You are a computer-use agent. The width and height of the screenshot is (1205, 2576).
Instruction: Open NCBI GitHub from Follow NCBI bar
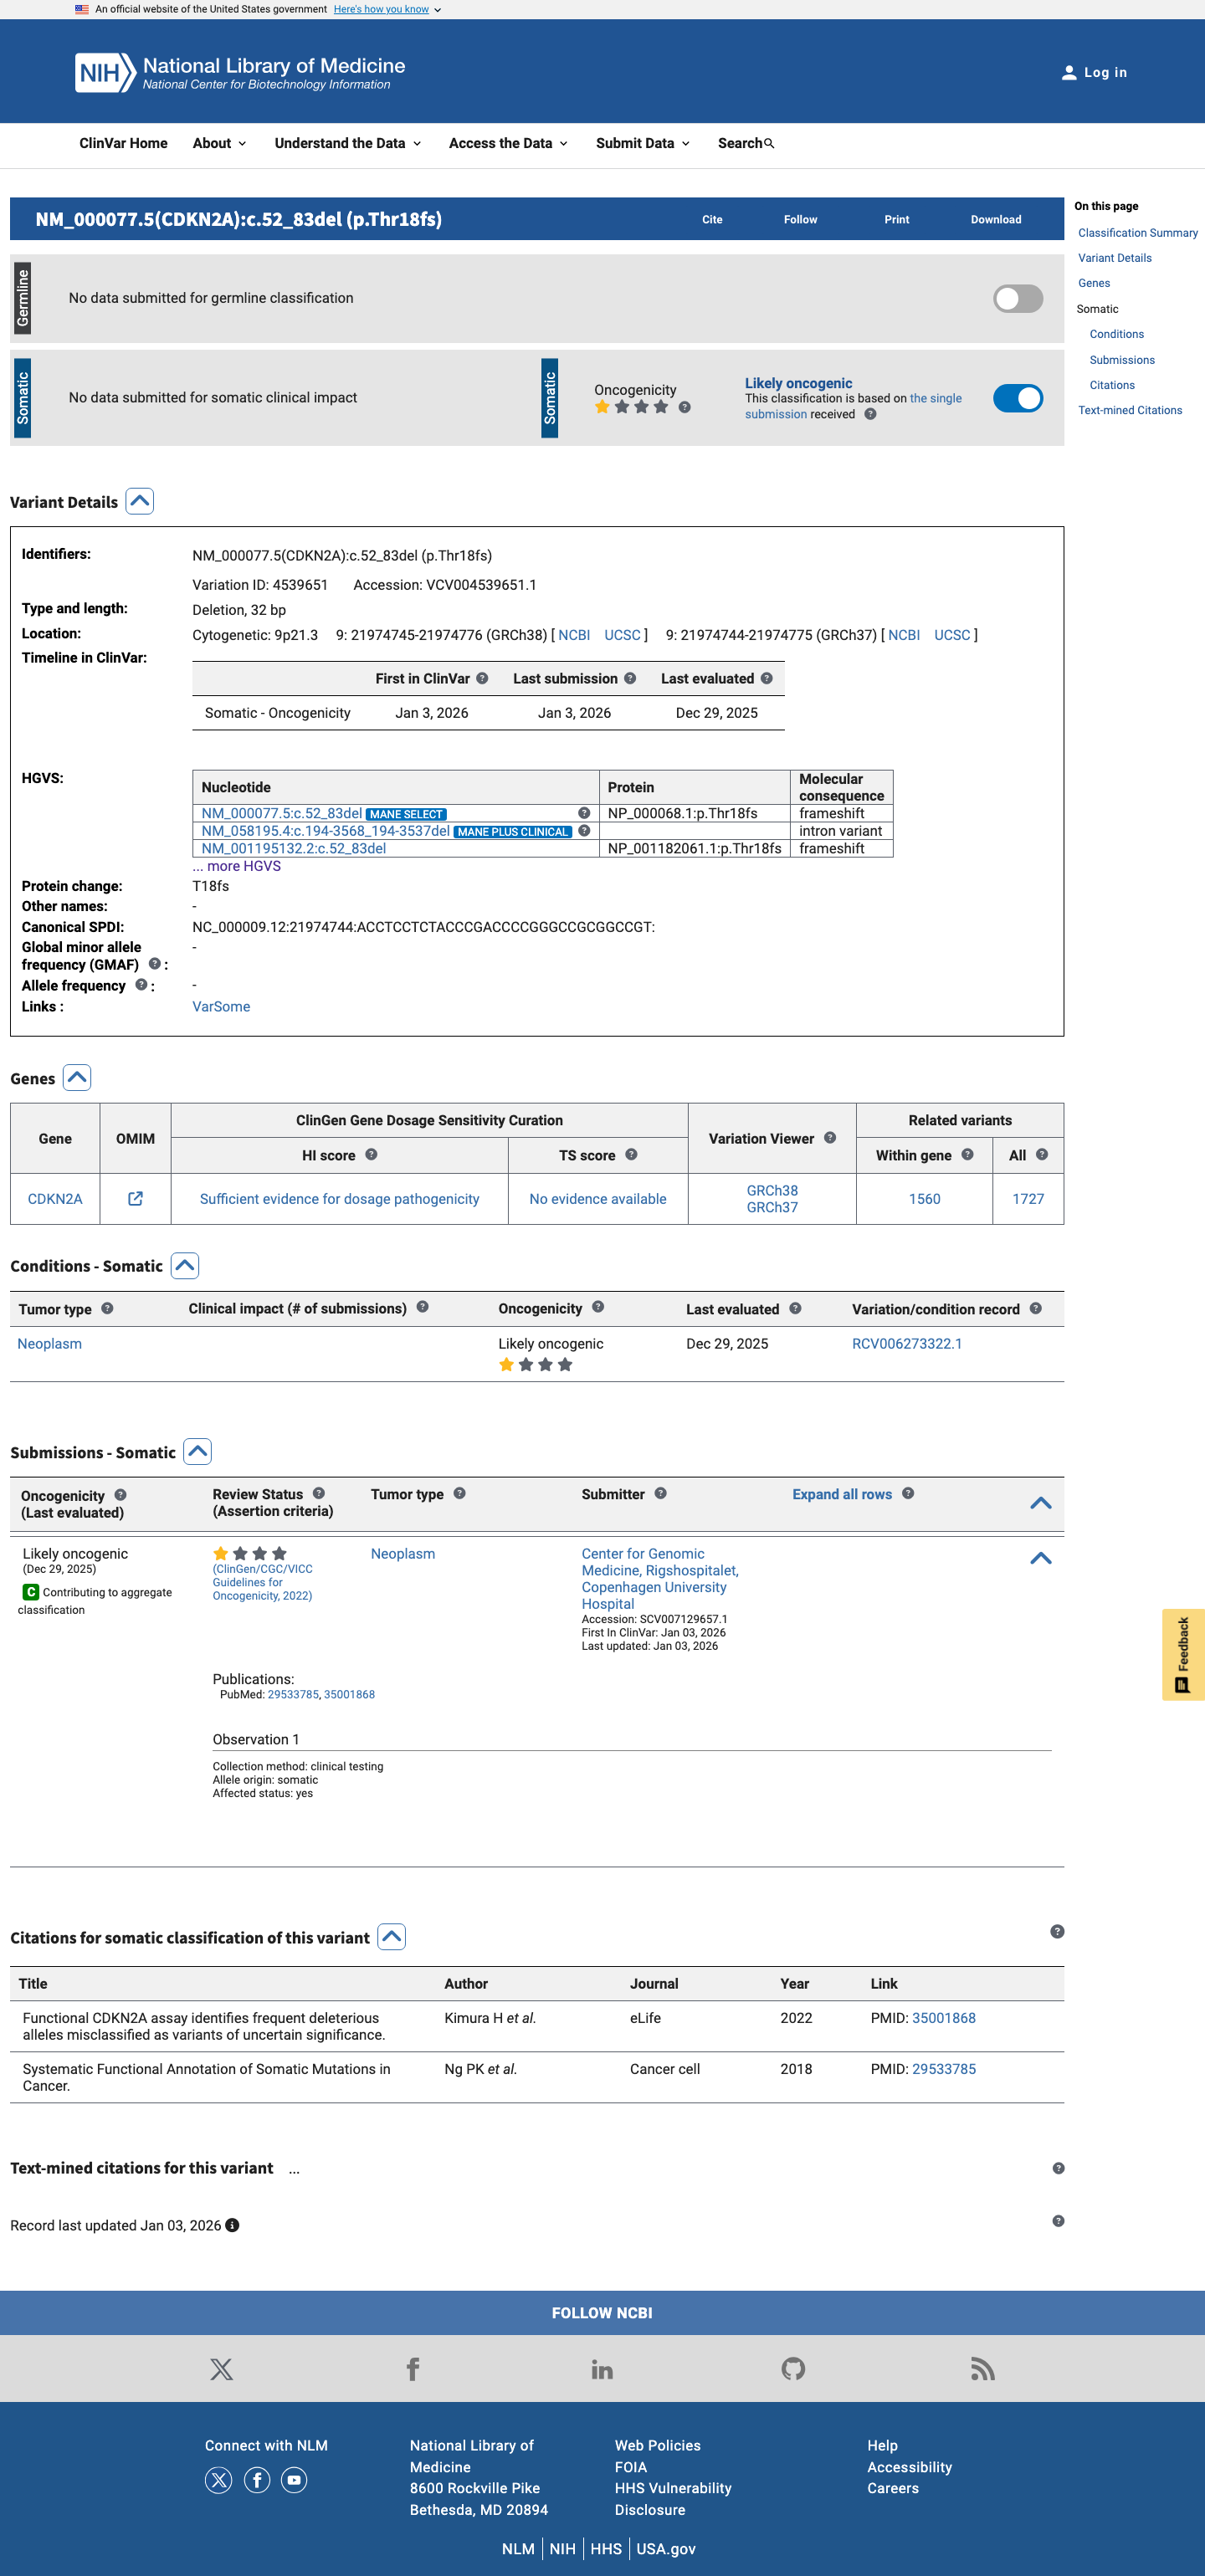point(793,2369)
